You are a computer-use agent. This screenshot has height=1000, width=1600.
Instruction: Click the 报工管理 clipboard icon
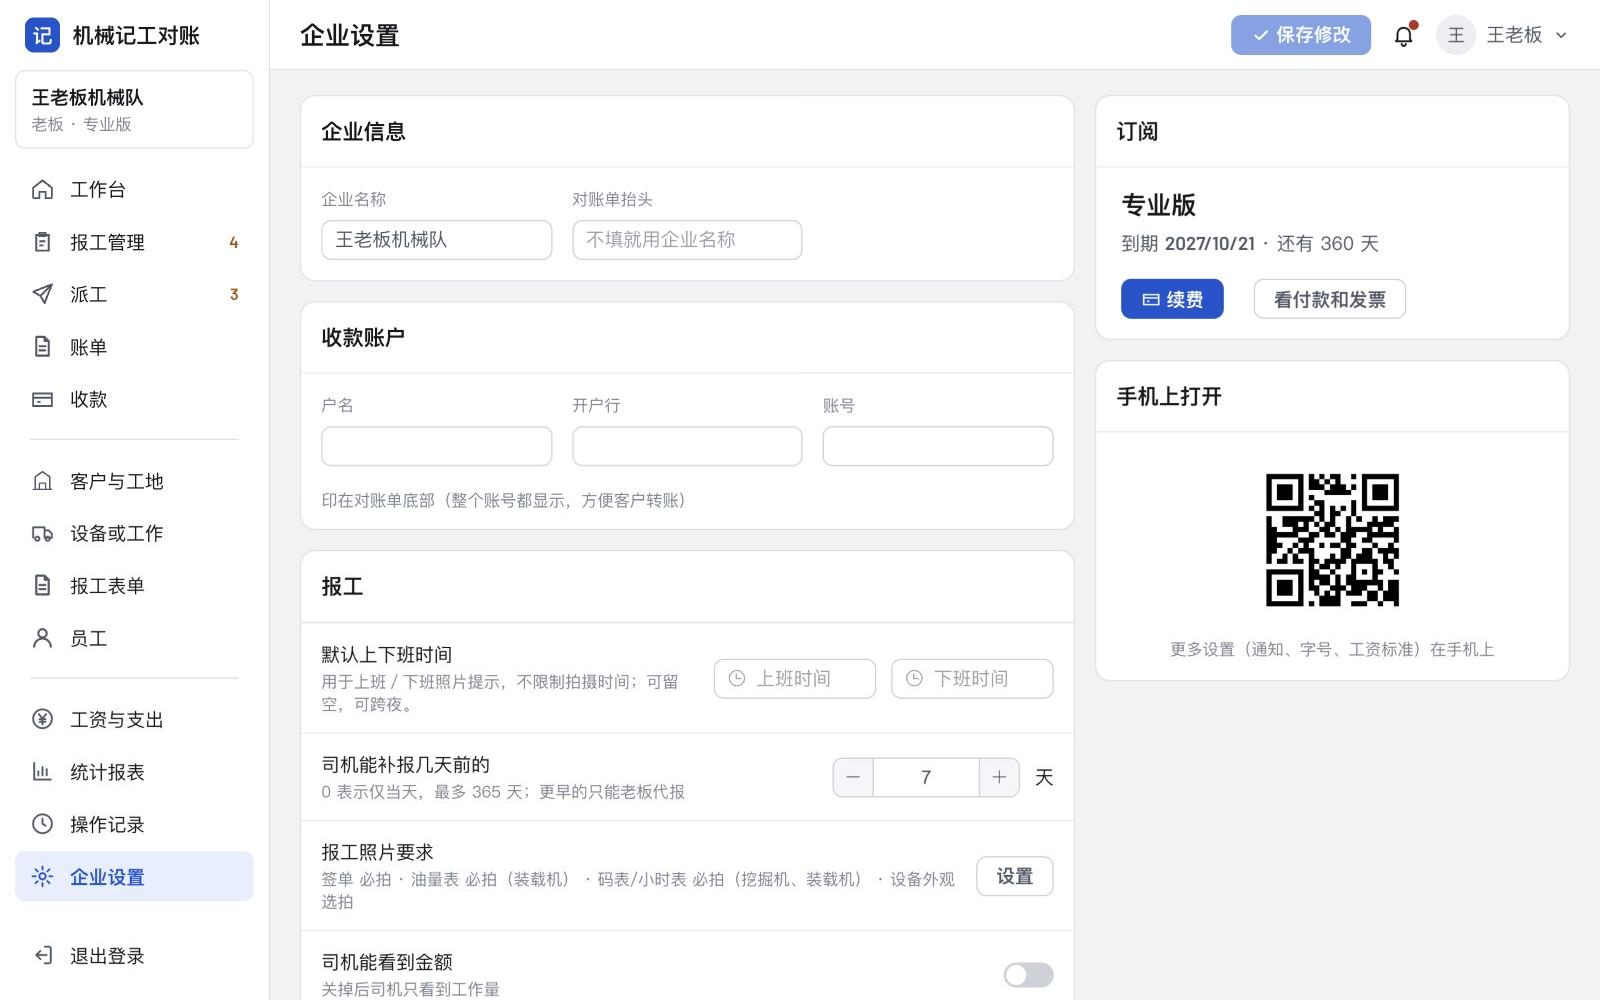[42, 242]
